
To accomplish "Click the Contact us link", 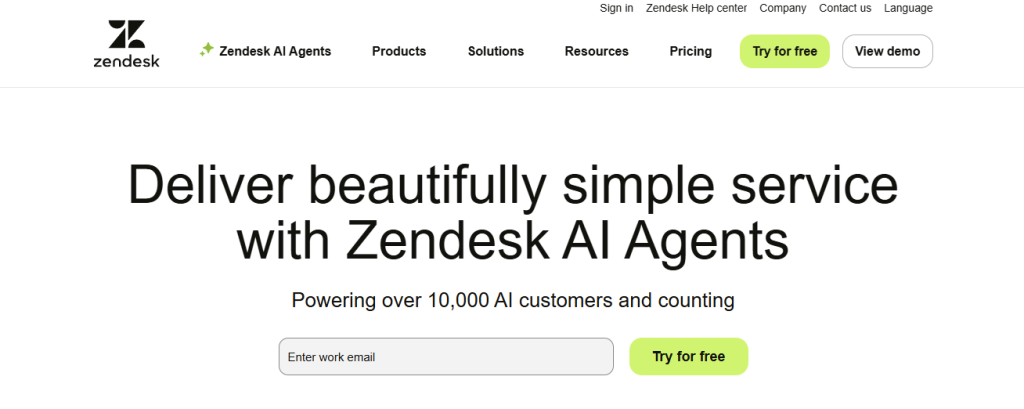I will 845,8.
